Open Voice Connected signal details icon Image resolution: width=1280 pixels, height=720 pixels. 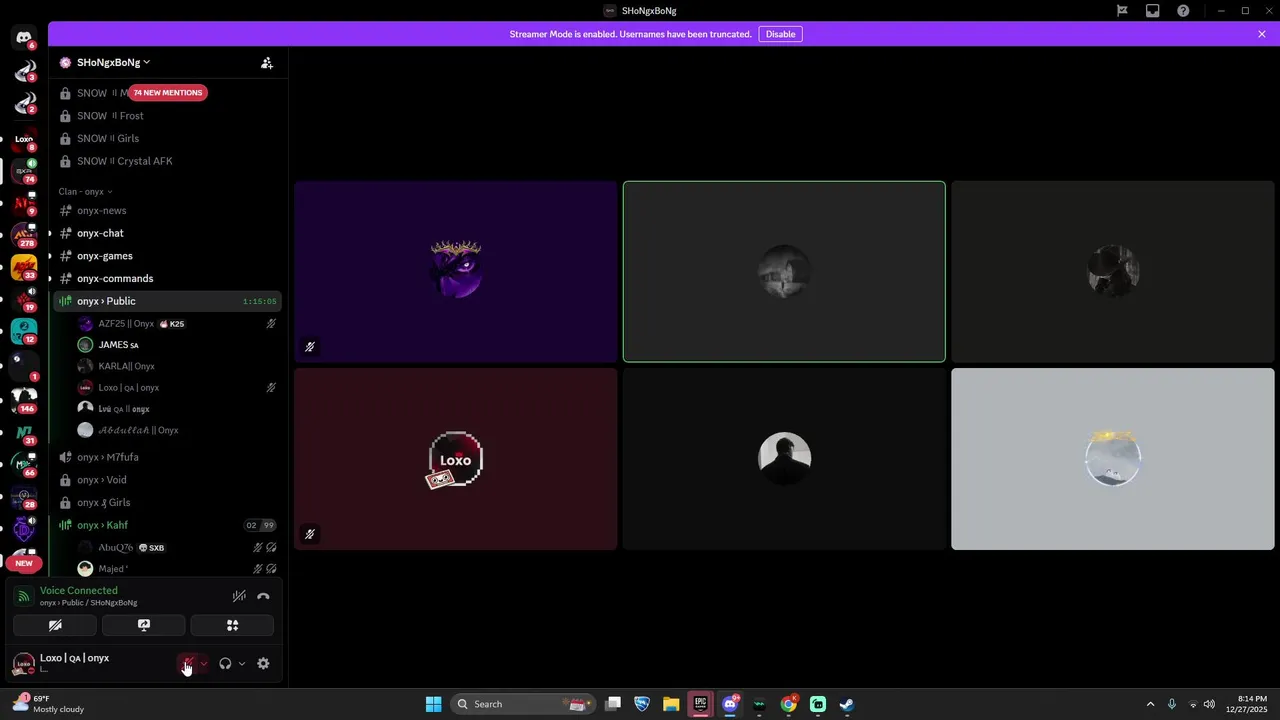pos(23,596)
